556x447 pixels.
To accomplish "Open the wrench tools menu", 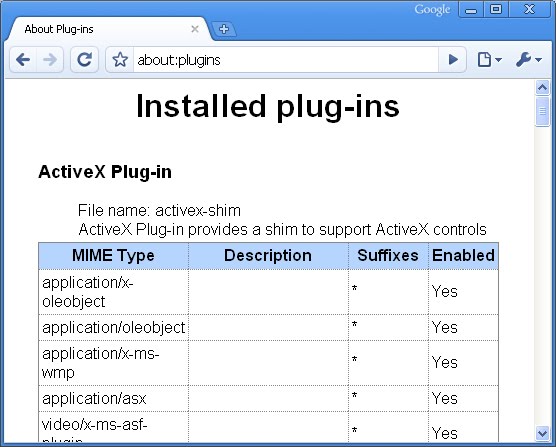I will 528,60.
